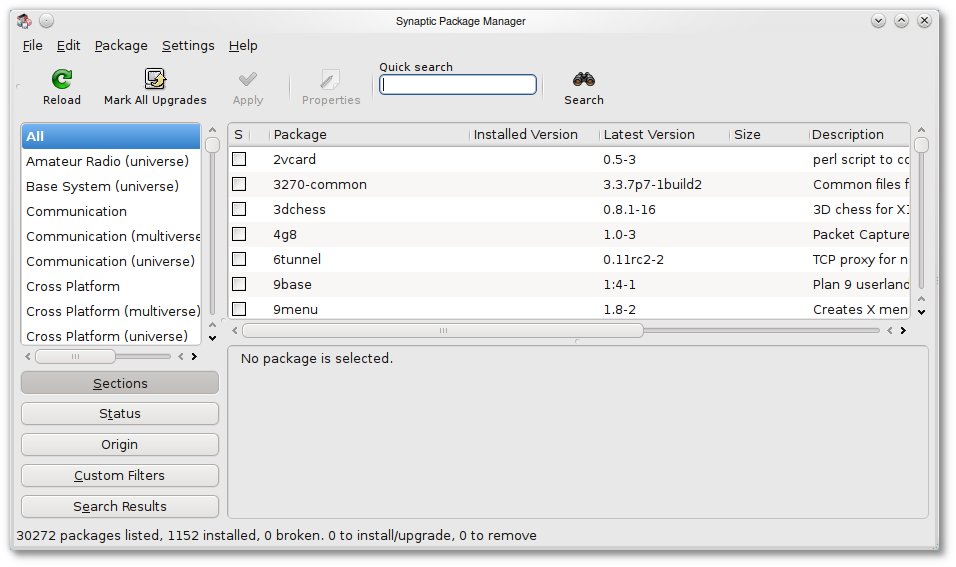The image size is (956, 567).
Task: Click the sections list scroll-up arrow at top
Action: (x=212, y=130)
